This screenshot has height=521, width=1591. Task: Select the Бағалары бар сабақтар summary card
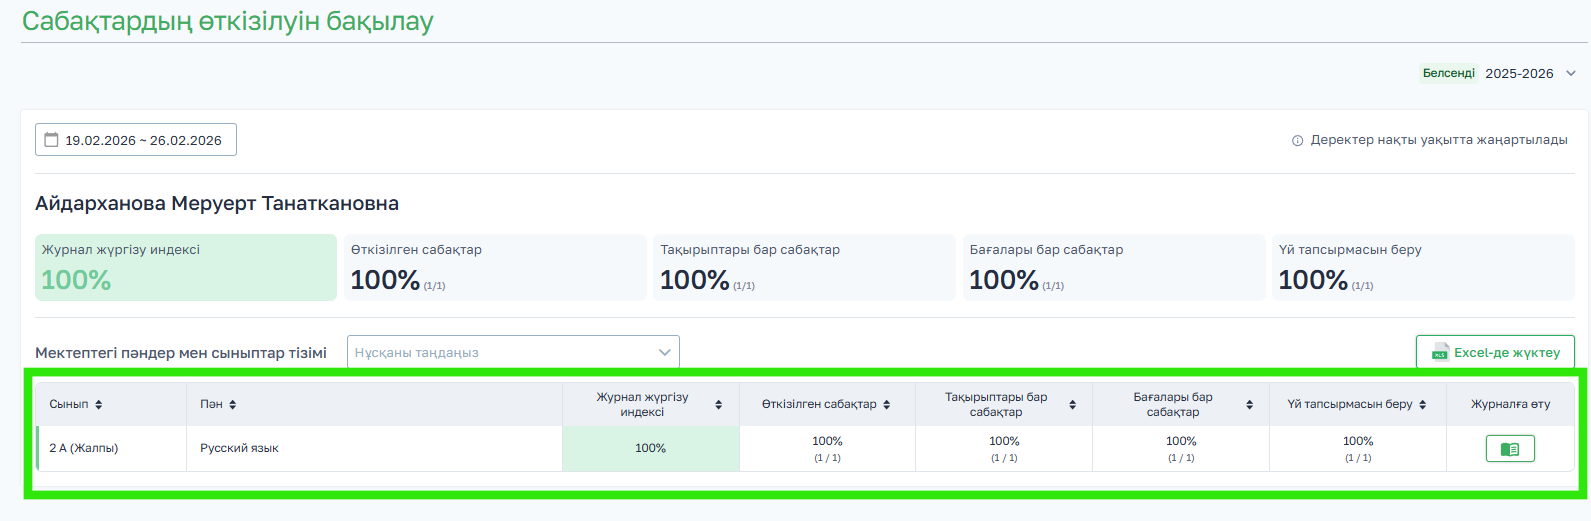point(1113,267)
